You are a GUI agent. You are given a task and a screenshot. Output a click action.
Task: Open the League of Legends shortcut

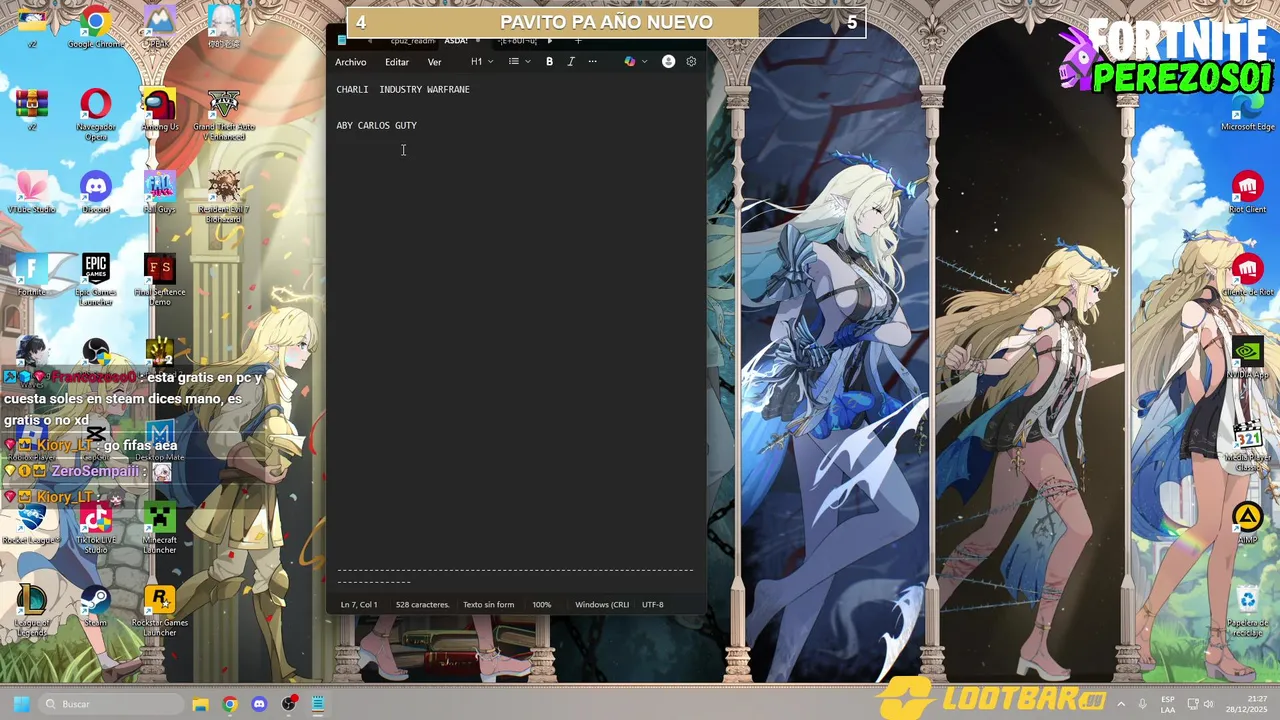32,610
